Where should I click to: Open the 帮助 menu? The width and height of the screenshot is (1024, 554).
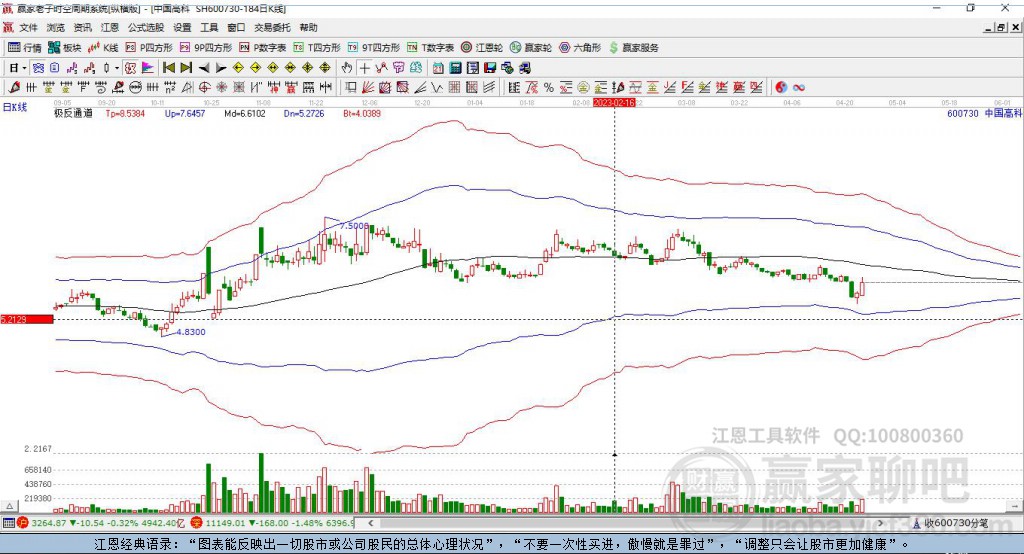coord(308,27)
